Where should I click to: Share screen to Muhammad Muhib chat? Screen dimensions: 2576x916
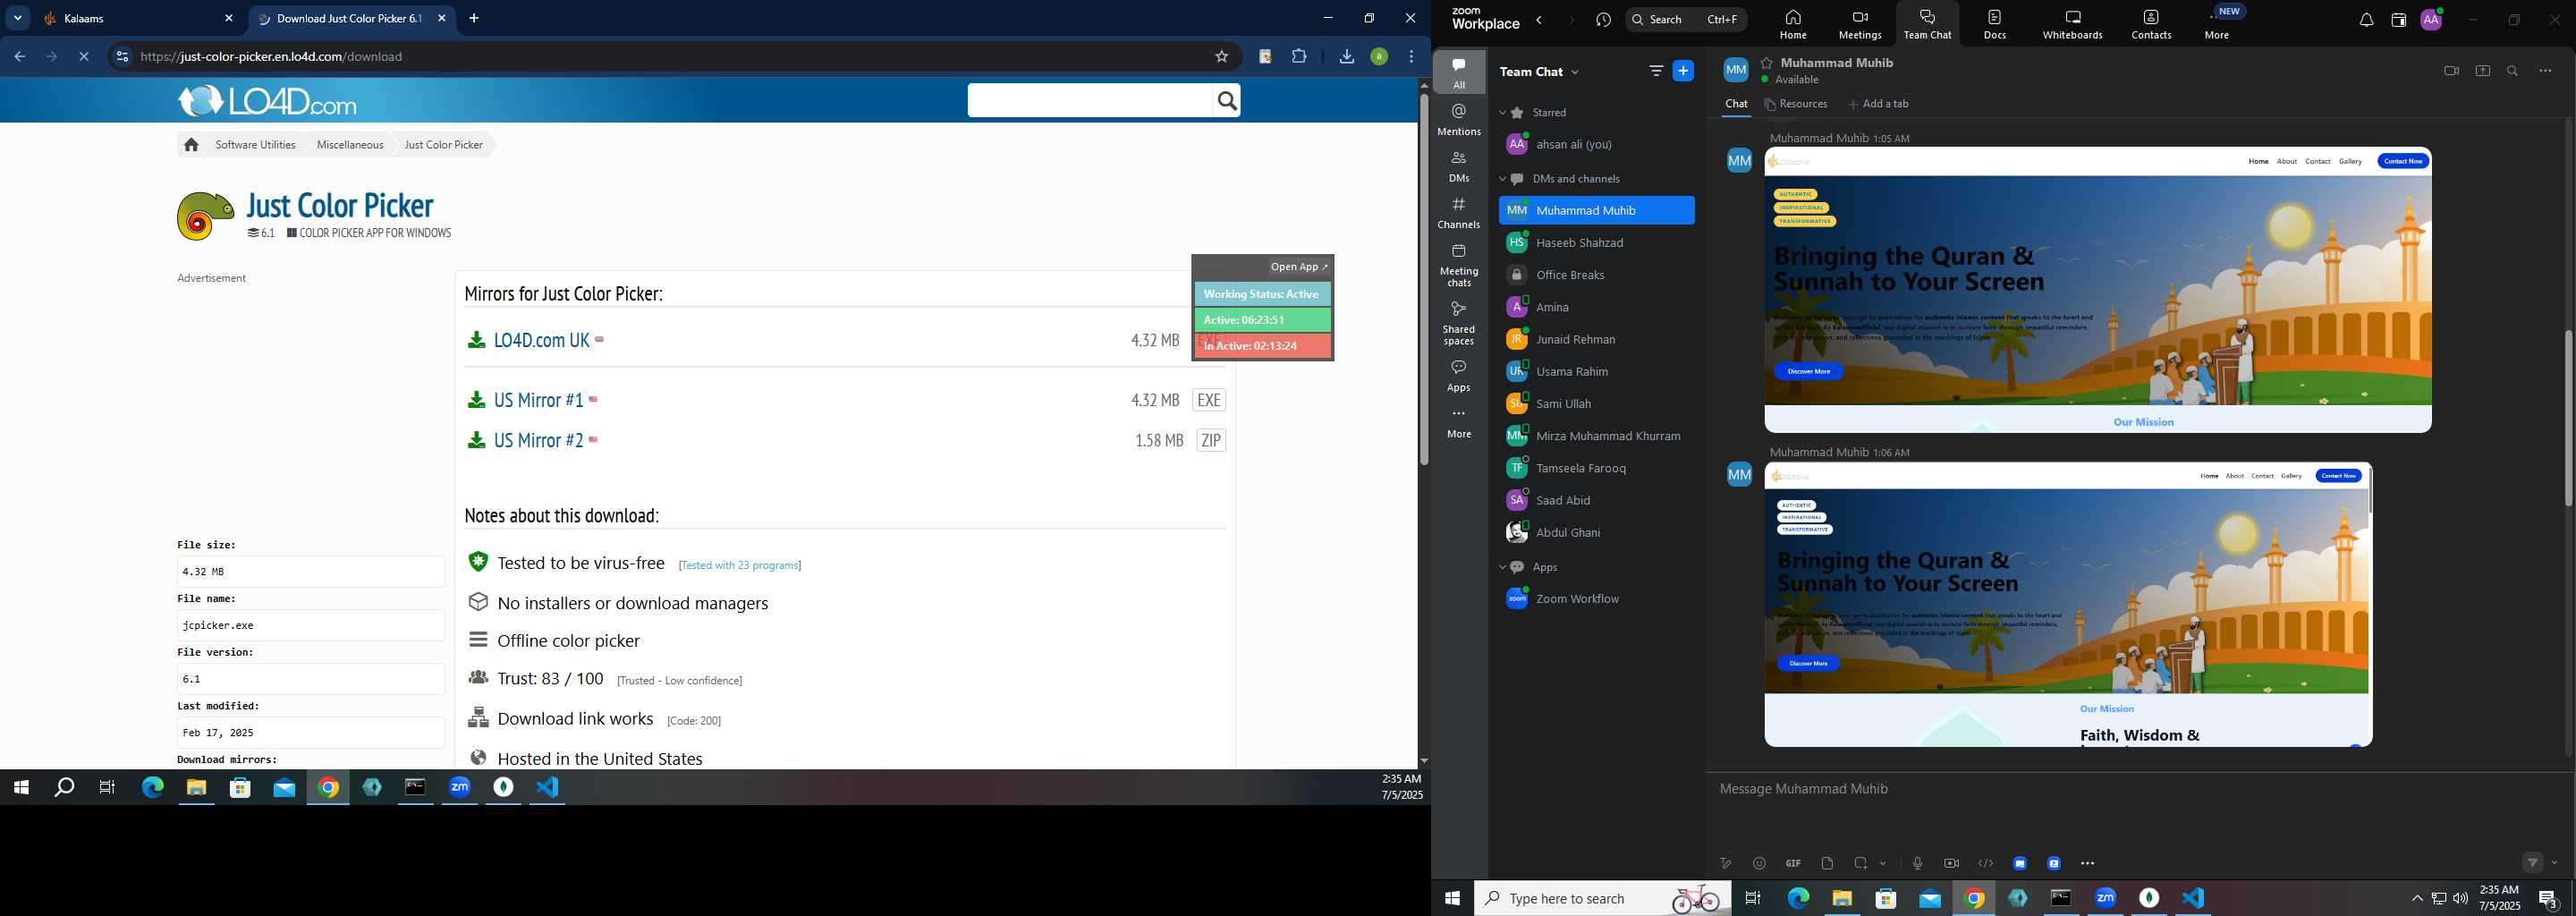(x=2483, y=71)
